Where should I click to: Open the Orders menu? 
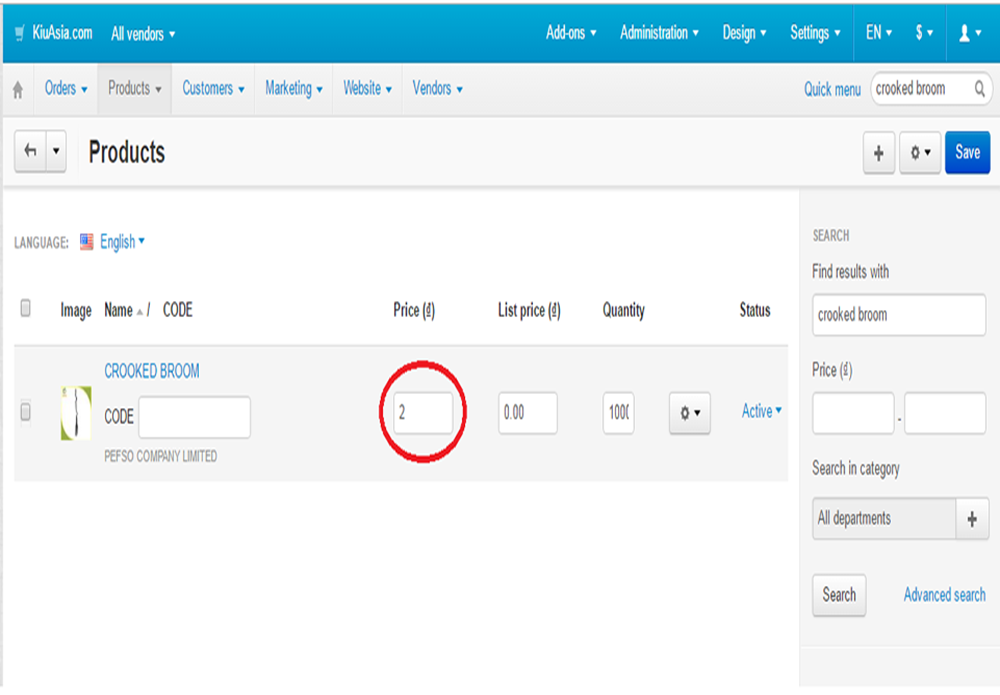coord(66,89)
